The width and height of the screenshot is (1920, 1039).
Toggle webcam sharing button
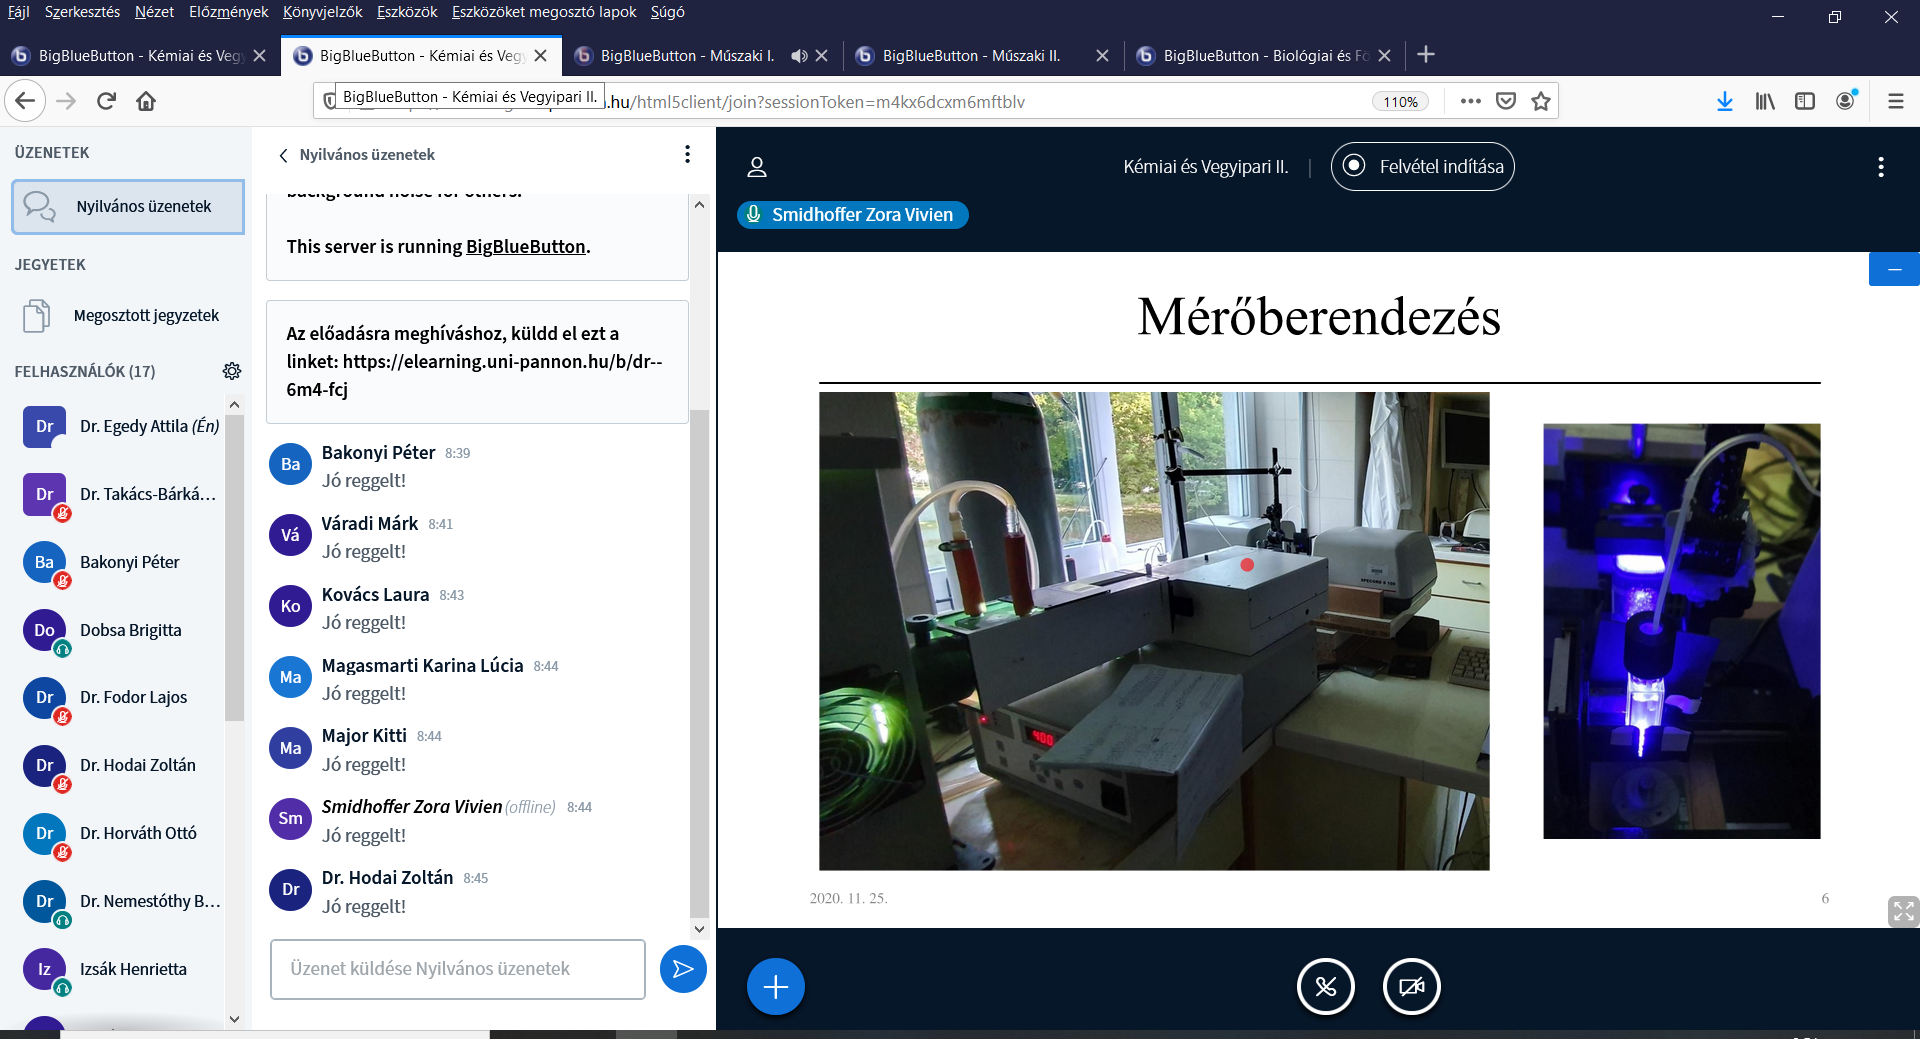(1411, 987)
